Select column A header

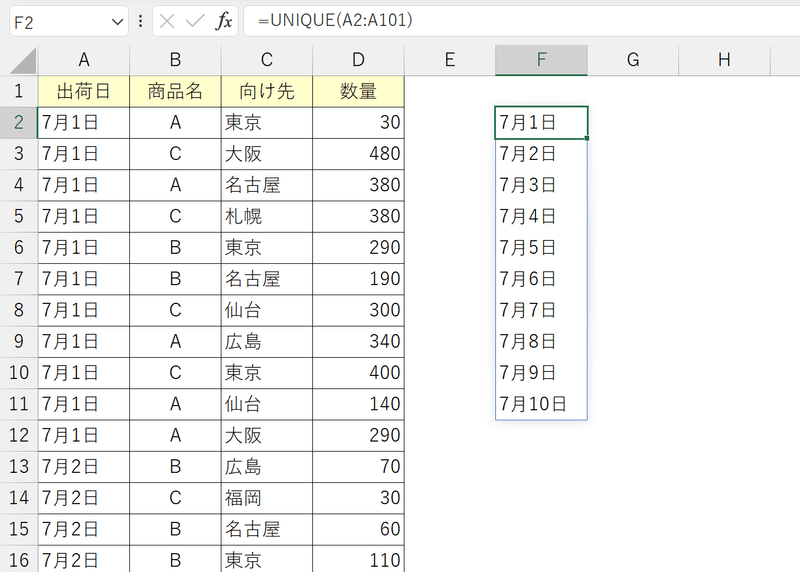(84, 60)
